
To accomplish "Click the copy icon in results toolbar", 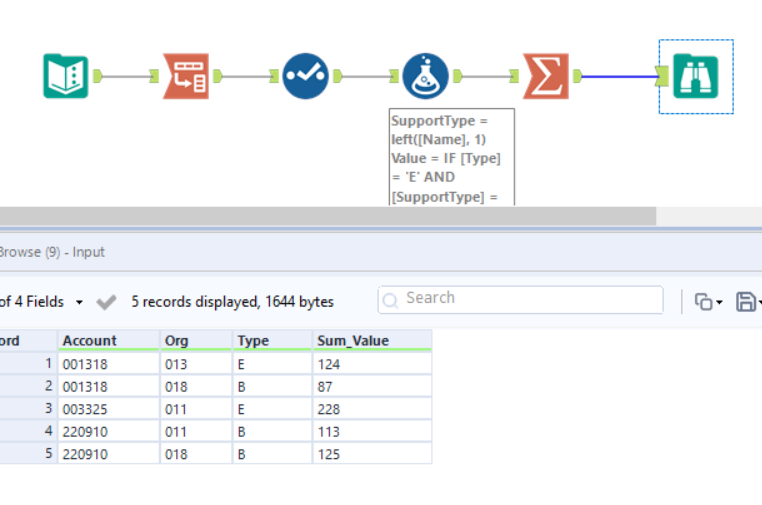I will 703,301.
